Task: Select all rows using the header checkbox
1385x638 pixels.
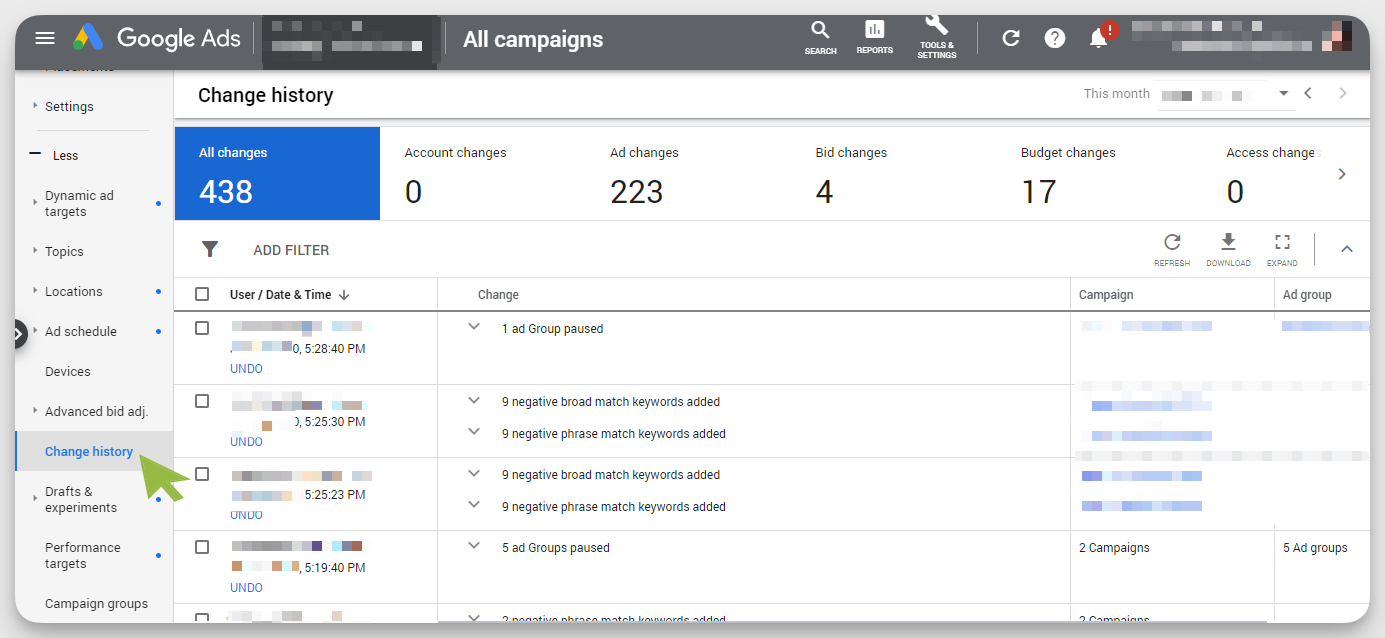Action: point(202,294)
